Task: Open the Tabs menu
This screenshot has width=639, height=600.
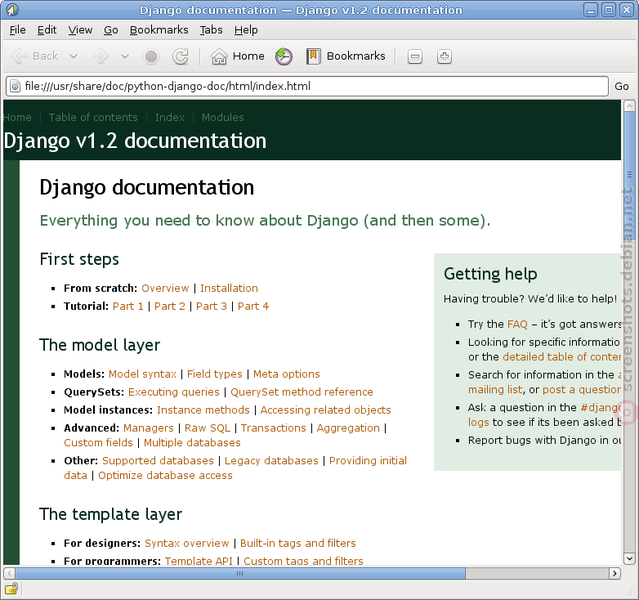Action: click(211, 30)
